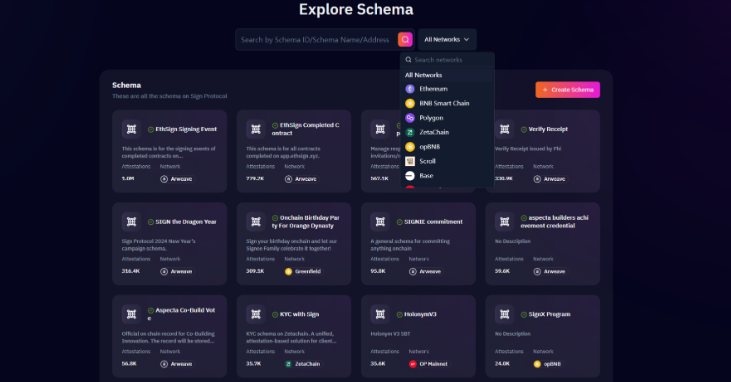731x382 pixels.
Task: Open the HolonymV3 schema
Action: point(418,336)
